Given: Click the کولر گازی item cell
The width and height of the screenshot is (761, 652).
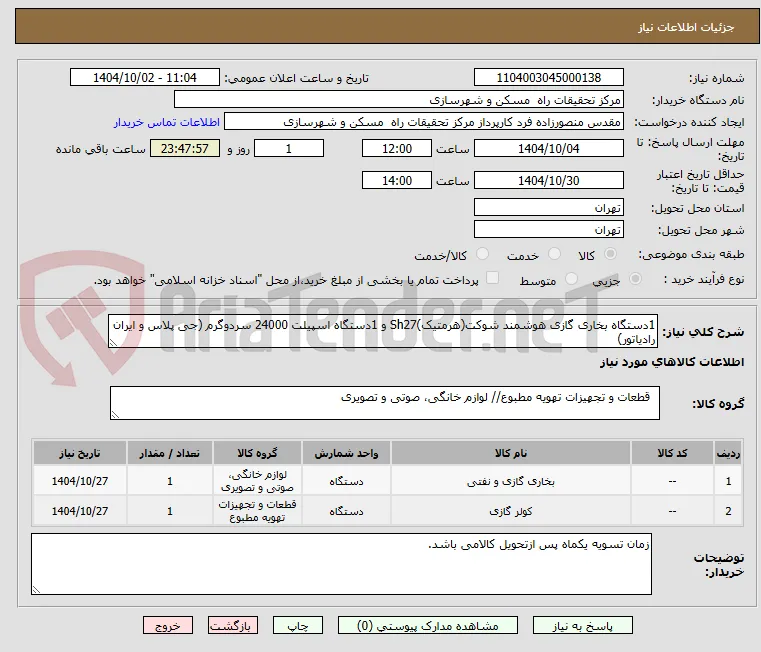Looking at the screenshot, I should (511, 511).
